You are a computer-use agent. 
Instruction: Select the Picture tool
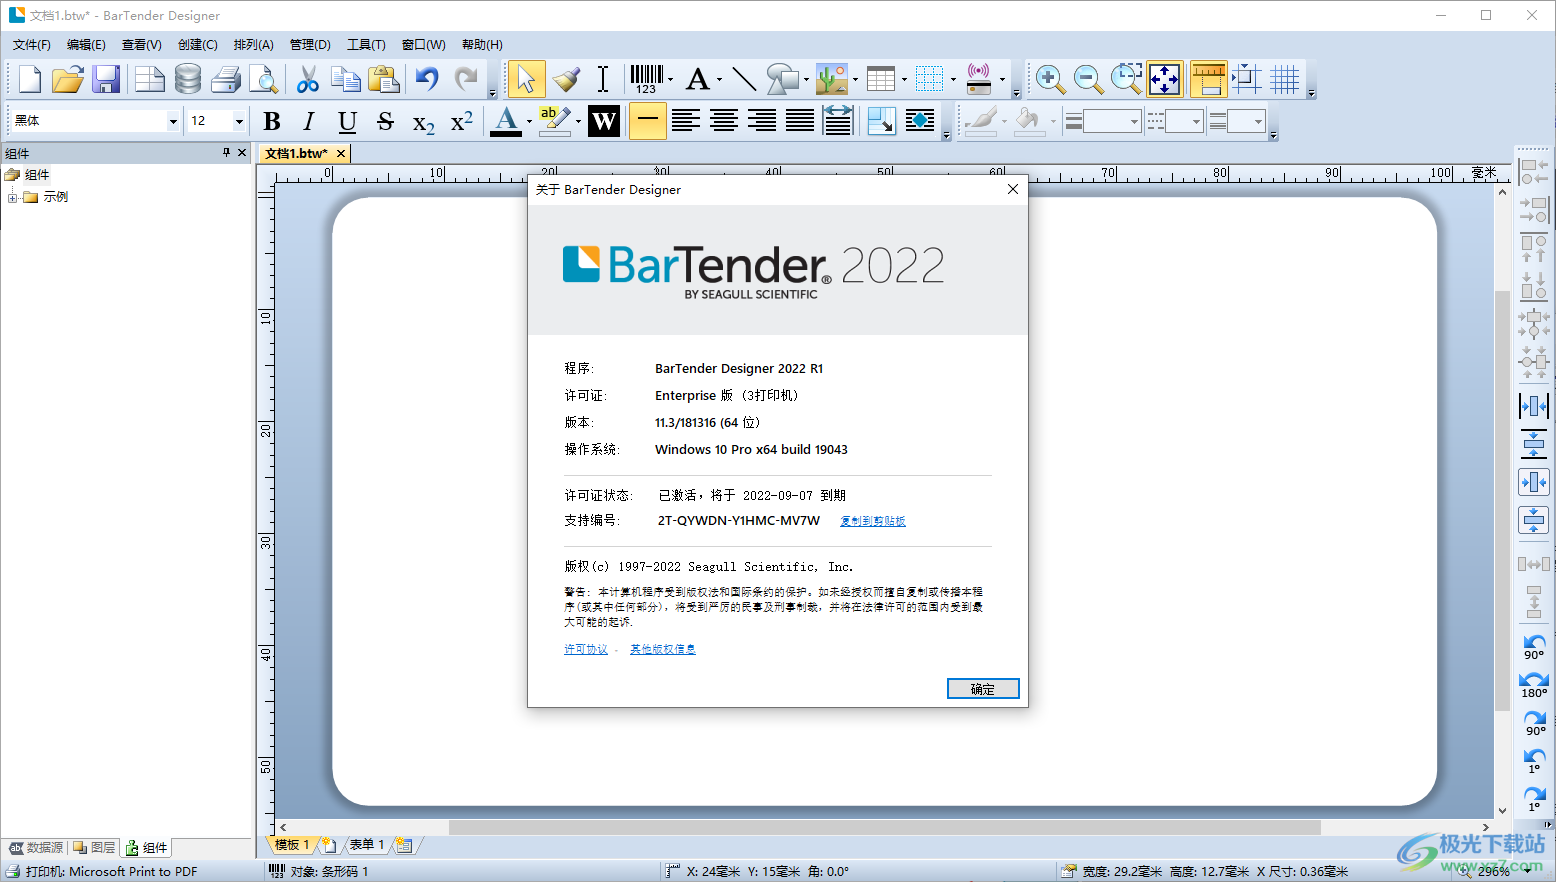(831, 79)
